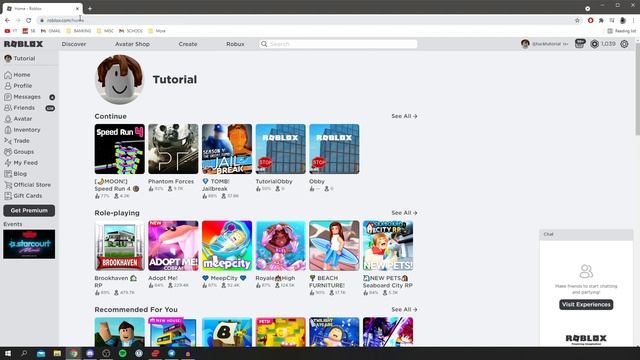This screenshot has height=360, width=640.
Task: Open the Create menu item
Action: (x=188, y=44)
